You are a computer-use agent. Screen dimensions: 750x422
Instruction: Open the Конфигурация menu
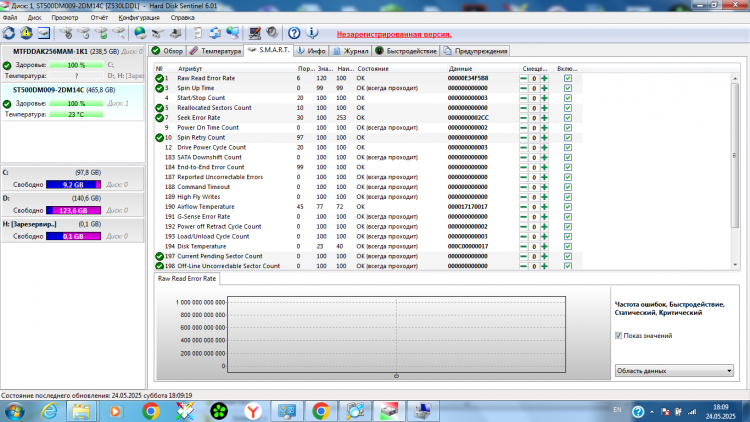139,18
